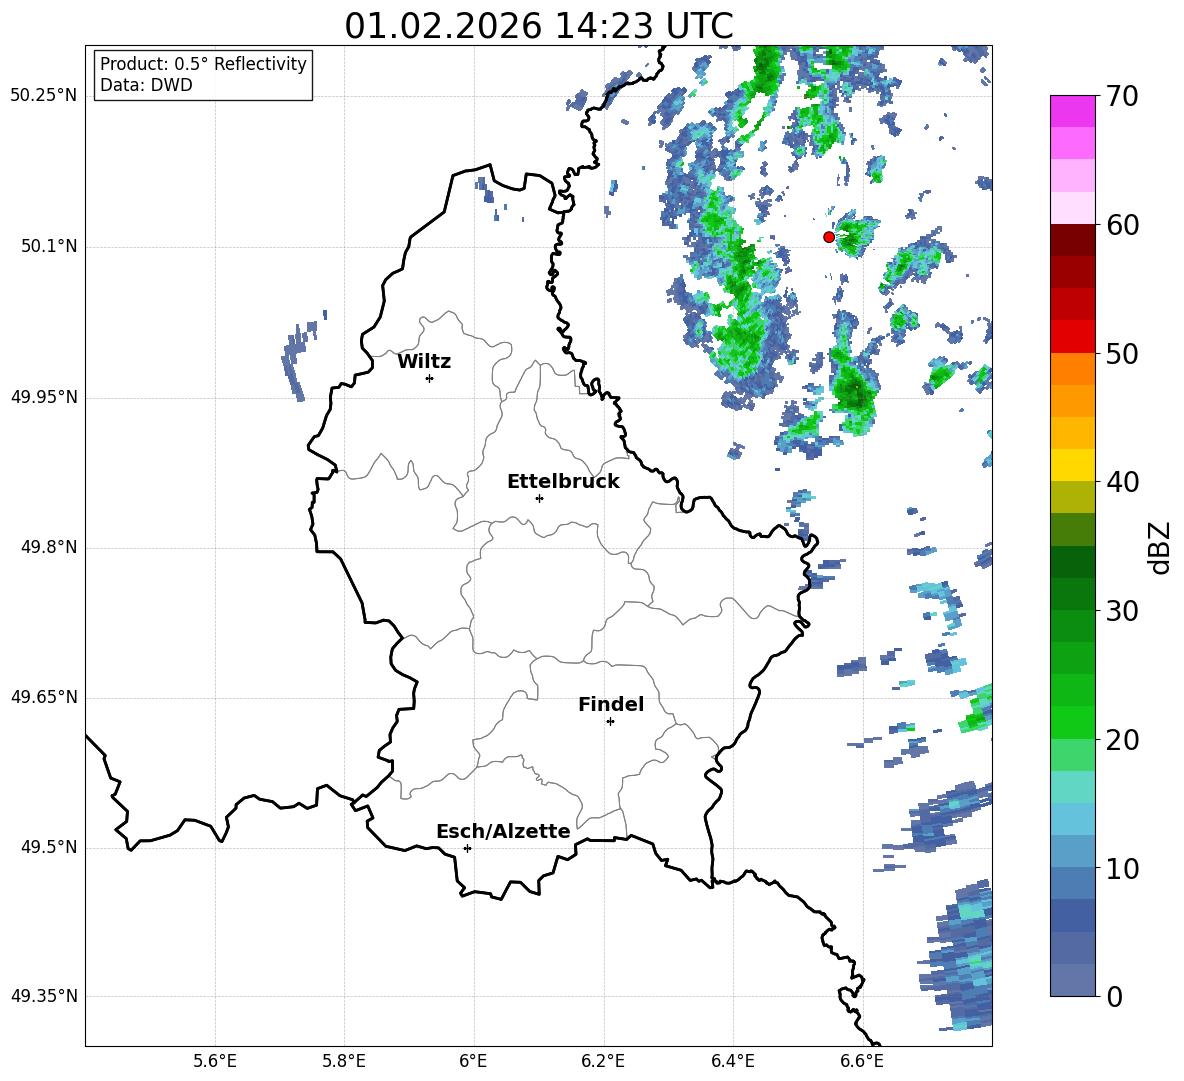Click the 'Data: DWD' text
1184x1081 pixels.
click(x=146, y=85)
